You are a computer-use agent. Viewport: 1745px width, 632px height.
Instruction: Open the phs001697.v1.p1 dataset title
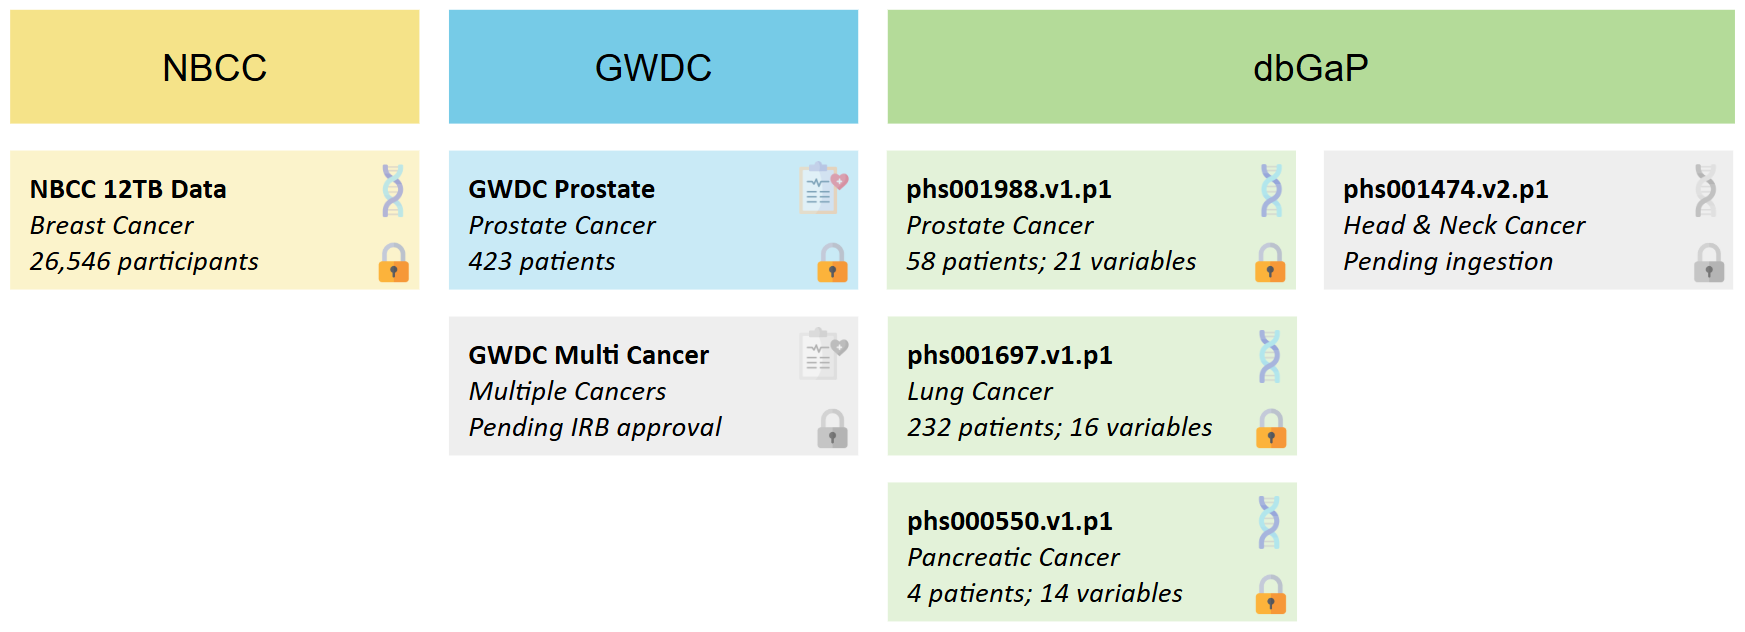point(1009,355)
